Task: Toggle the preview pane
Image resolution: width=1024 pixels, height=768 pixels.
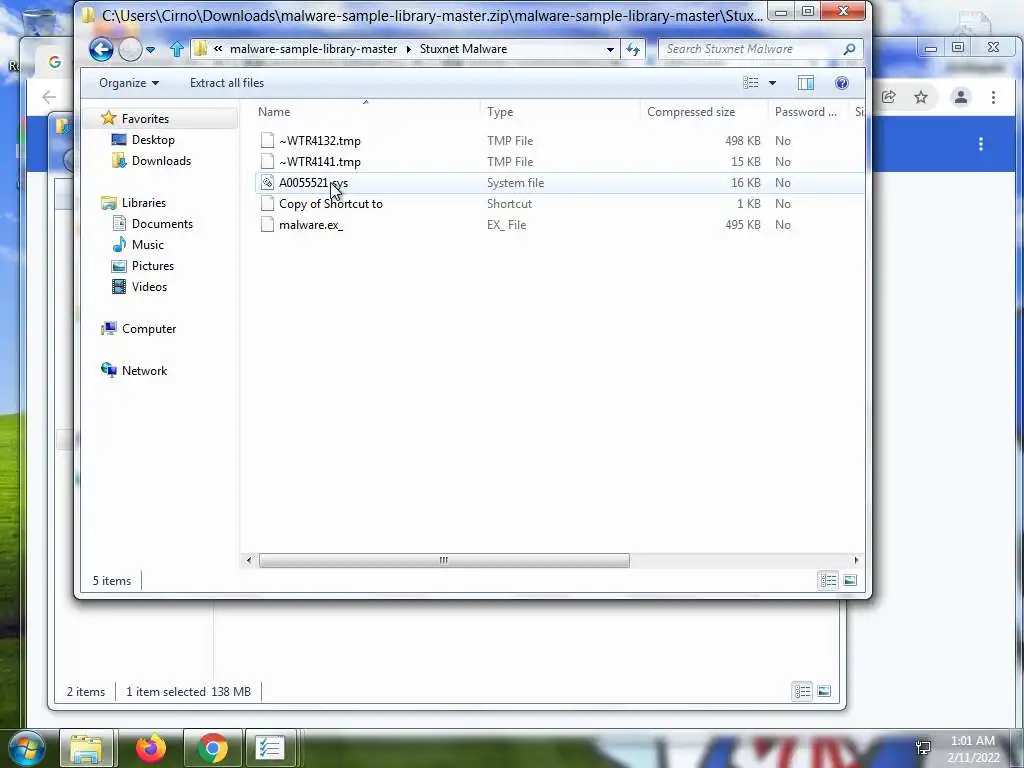Action: (x=806, y=83)
